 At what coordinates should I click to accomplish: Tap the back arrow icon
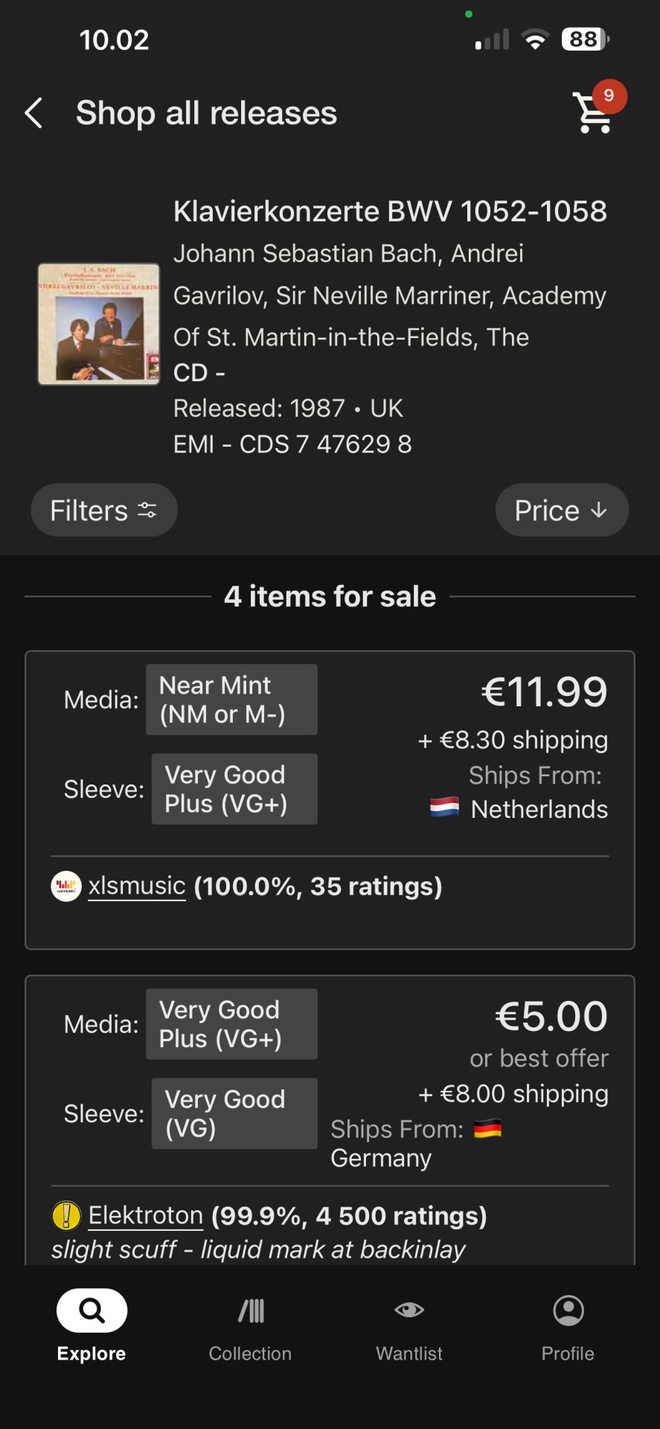[34, 113]
